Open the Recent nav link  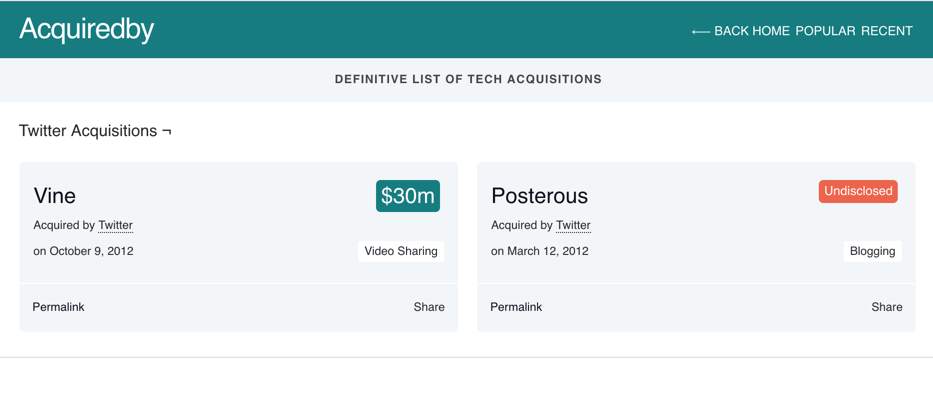click(x=887, y=31)
